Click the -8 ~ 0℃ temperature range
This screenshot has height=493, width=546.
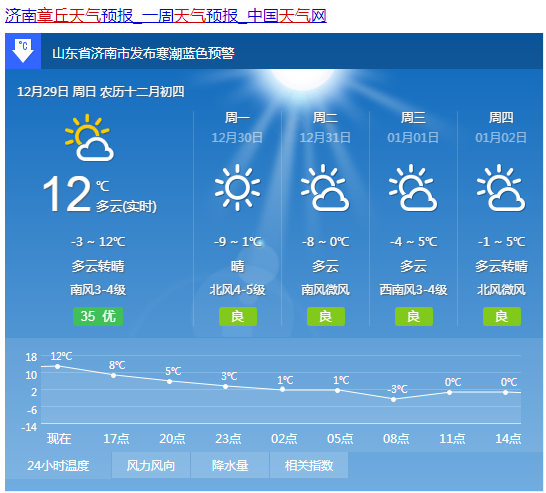coord(326,242)
